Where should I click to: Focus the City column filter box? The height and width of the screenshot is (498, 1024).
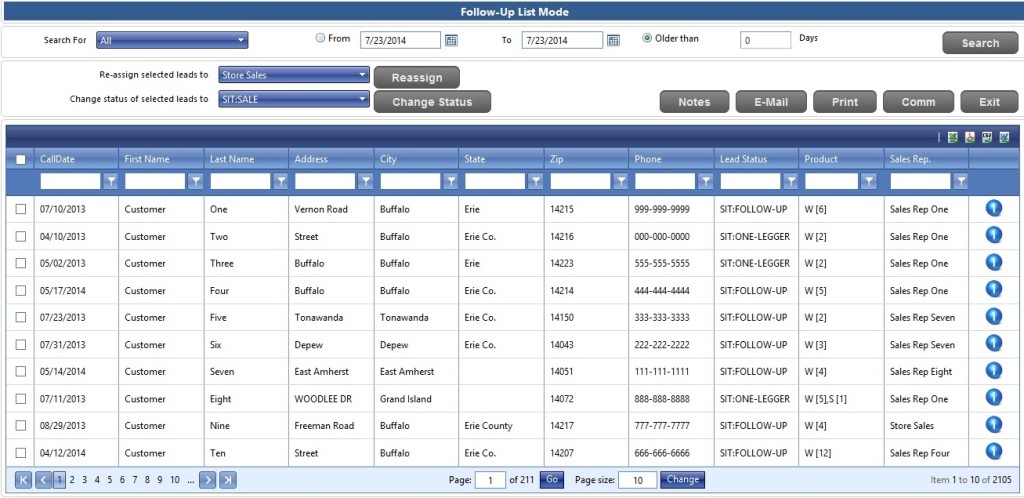point(411,181)
